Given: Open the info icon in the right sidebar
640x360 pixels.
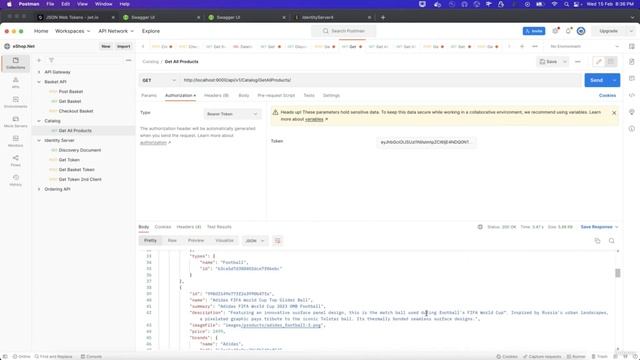Looking at the screenshot, I should 632,129.
